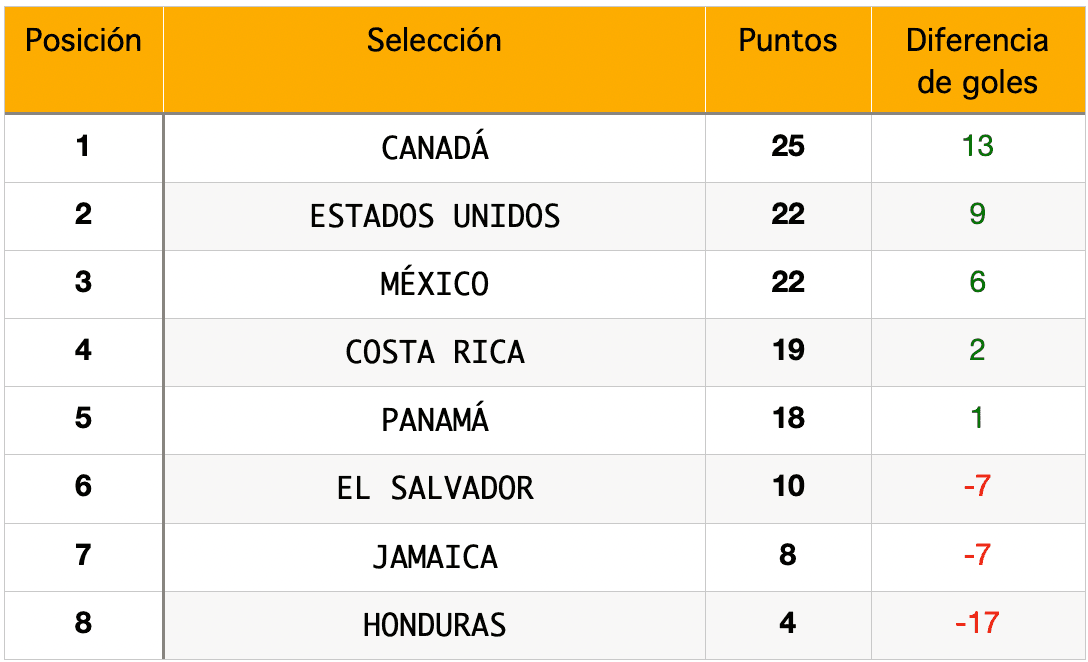The height and width of the screenshot is (662, 1088).
Task: Select the goal difference value 13
Action: (977, 147)
